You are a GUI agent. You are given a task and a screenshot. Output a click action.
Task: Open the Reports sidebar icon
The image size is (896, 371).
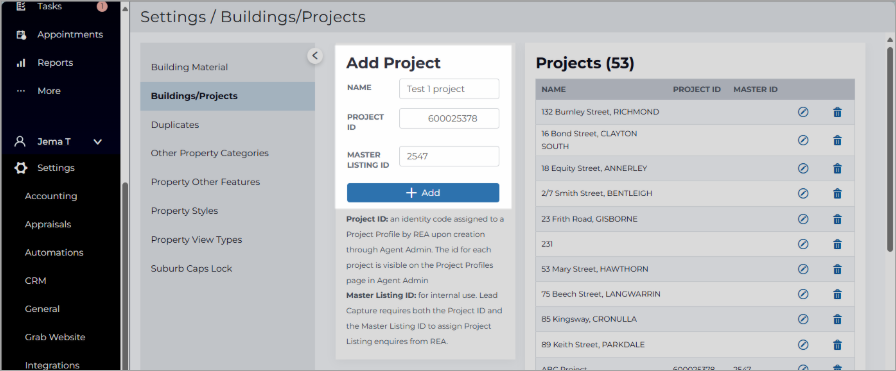tap(21, 63)
